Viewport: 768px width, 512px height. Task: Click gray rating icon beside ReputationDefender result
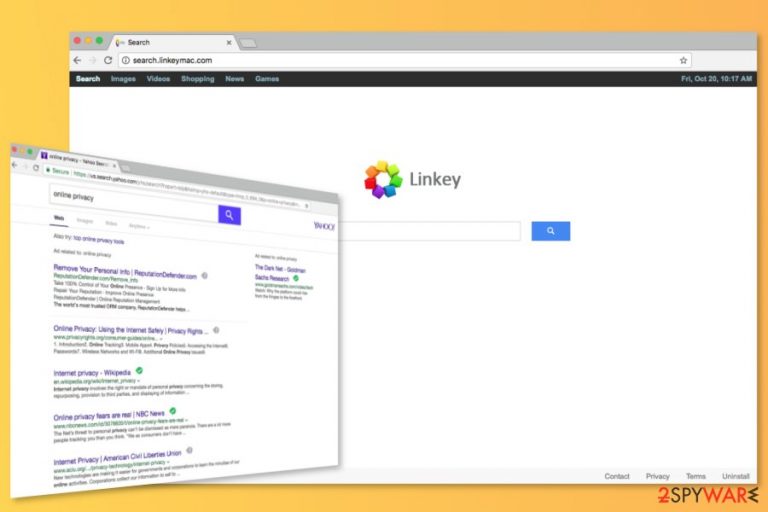(205, 276)
